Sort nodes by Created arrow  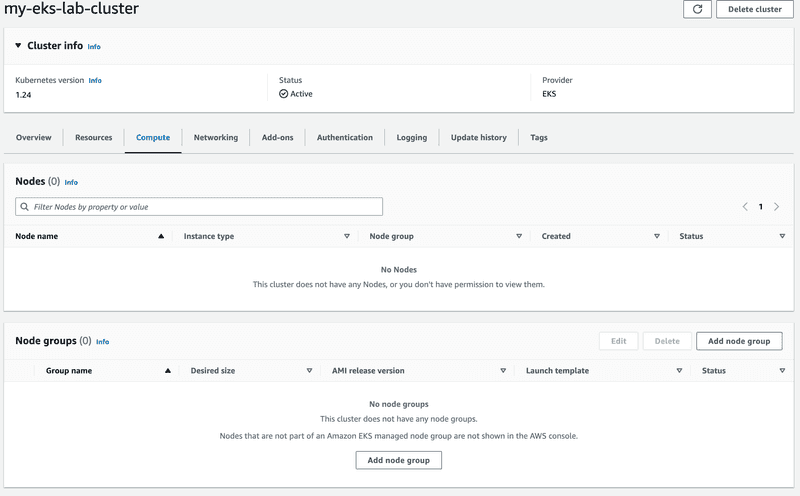coord(657,236)
